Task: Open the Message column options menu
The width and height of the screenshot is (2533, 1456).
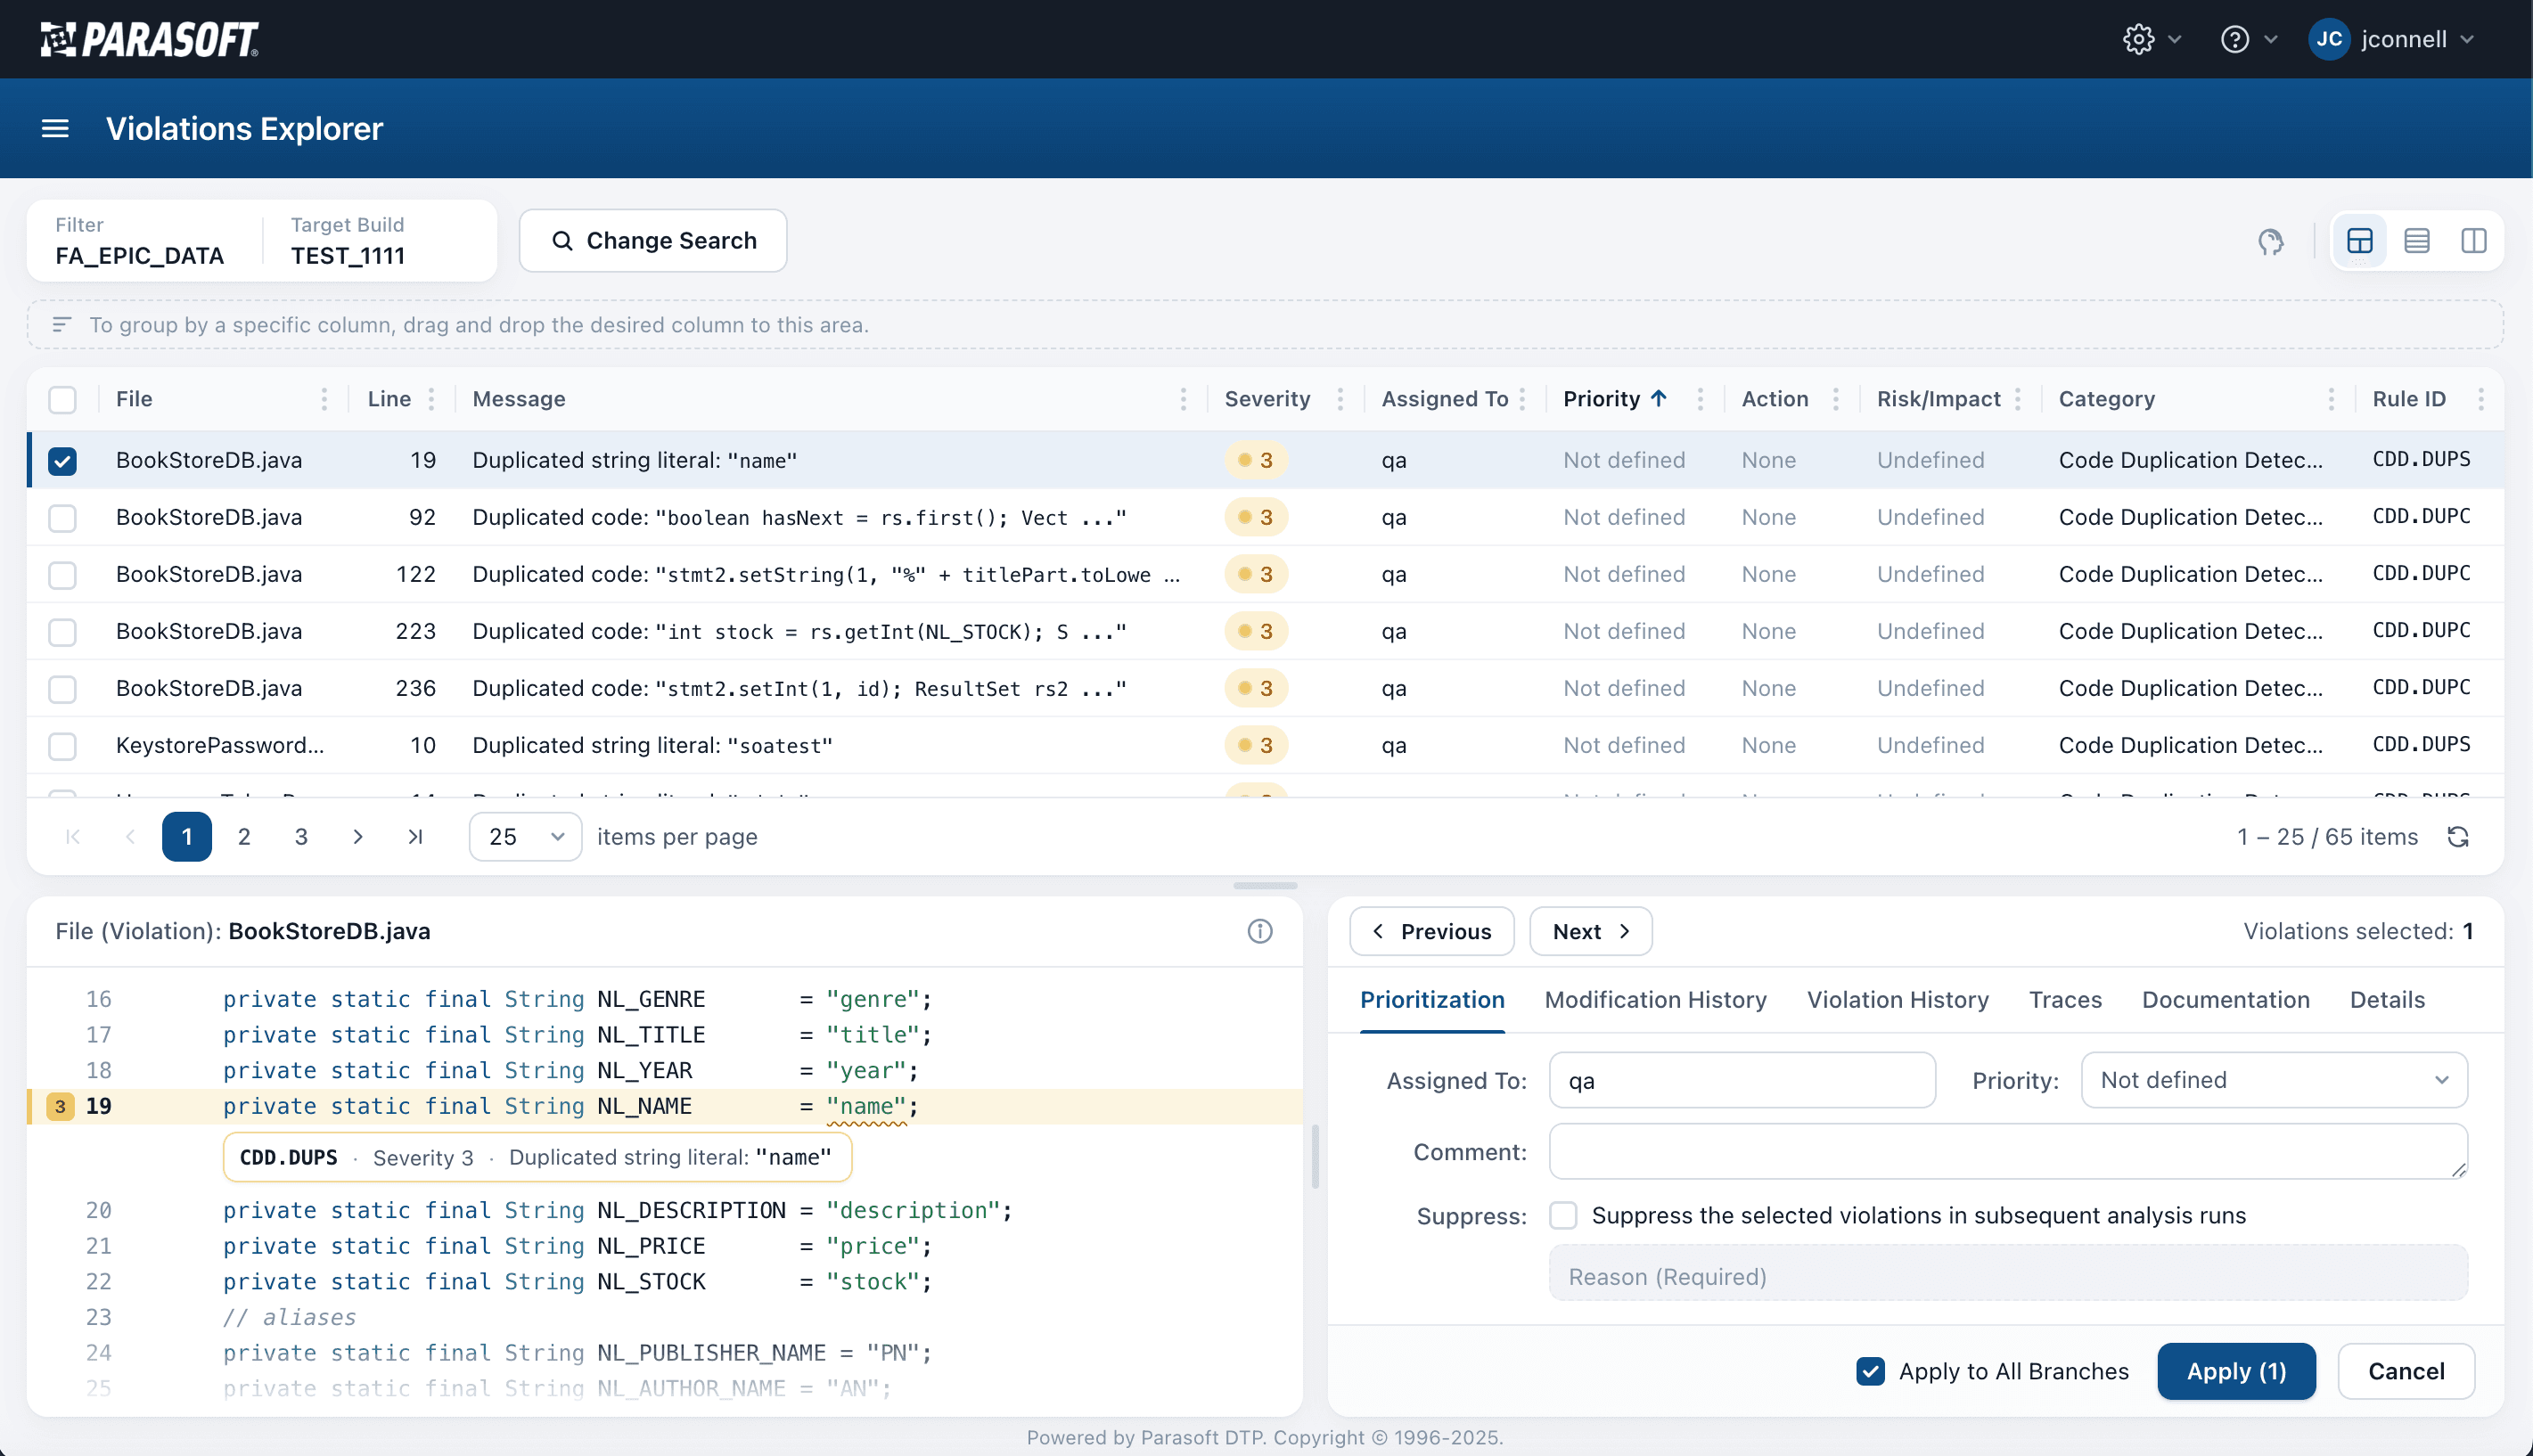Action: coord(1183,399)
